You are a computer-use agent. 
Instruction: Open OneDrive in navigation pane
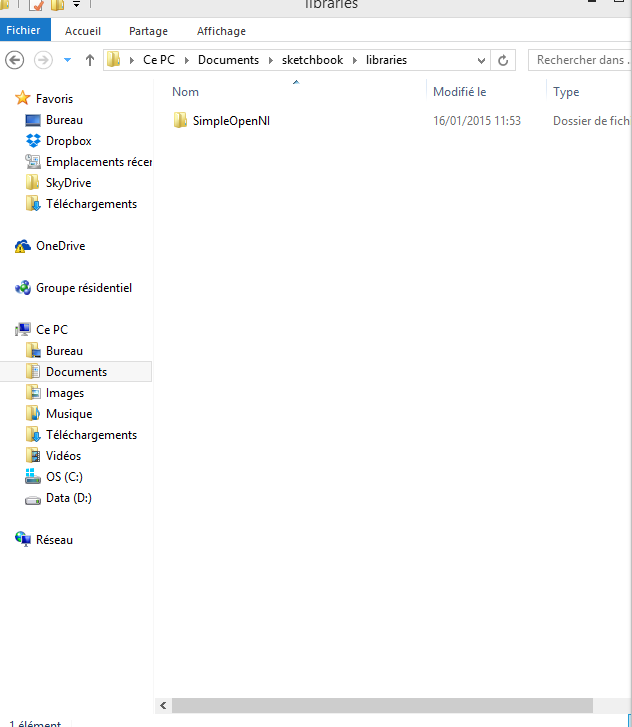coord(60,246)
